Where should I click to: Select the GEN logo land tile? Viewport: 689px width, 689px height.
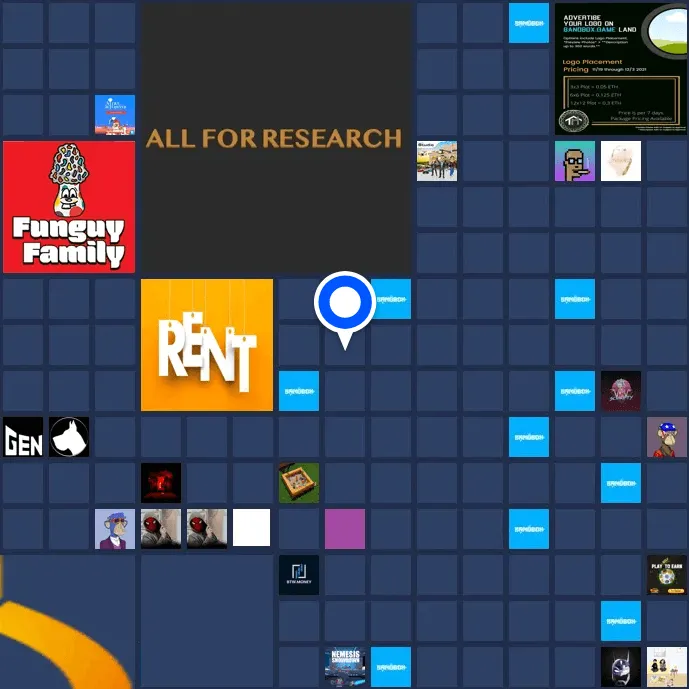click(x=23, y=437)
